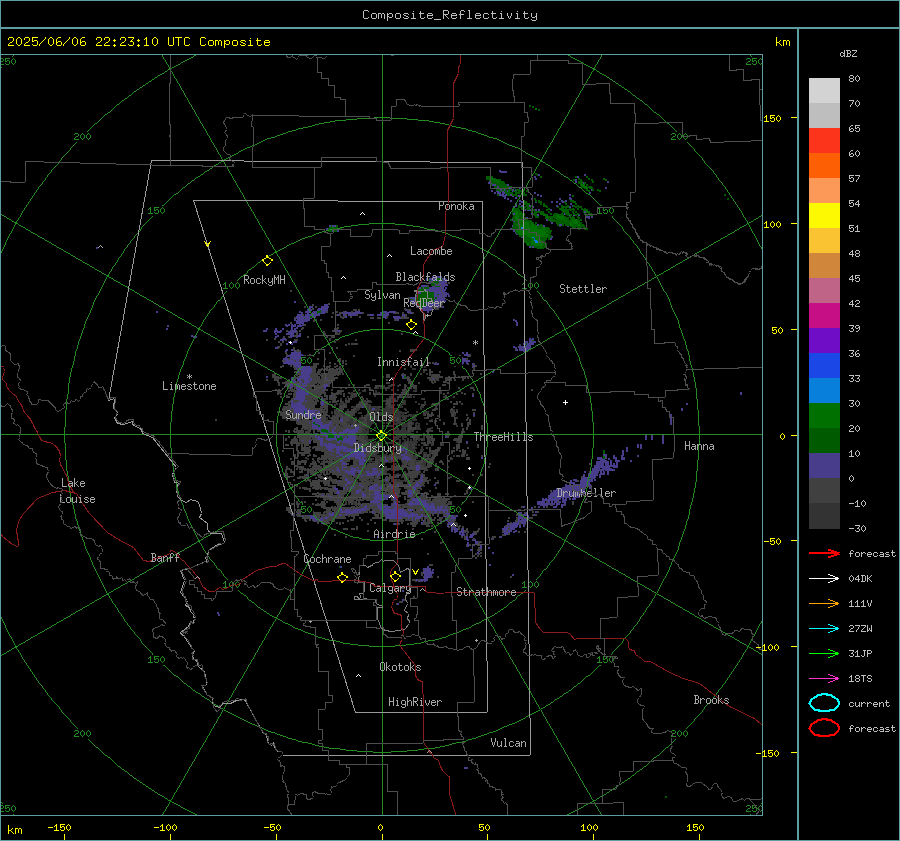Viewport: 900px width, 841px height.
Task: Click the orange 111V arrow in legend
Action: 824,603
